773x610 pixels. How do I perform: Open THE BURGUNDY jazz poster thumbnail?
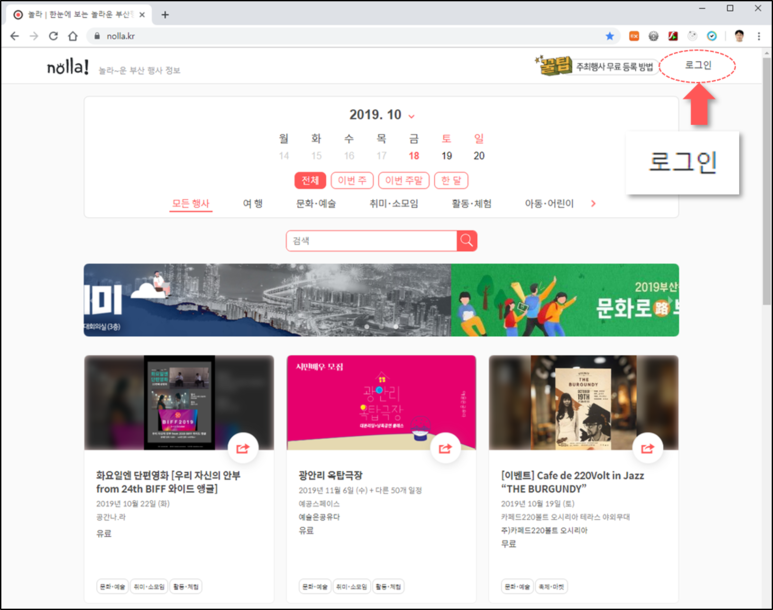pos(584,402)
